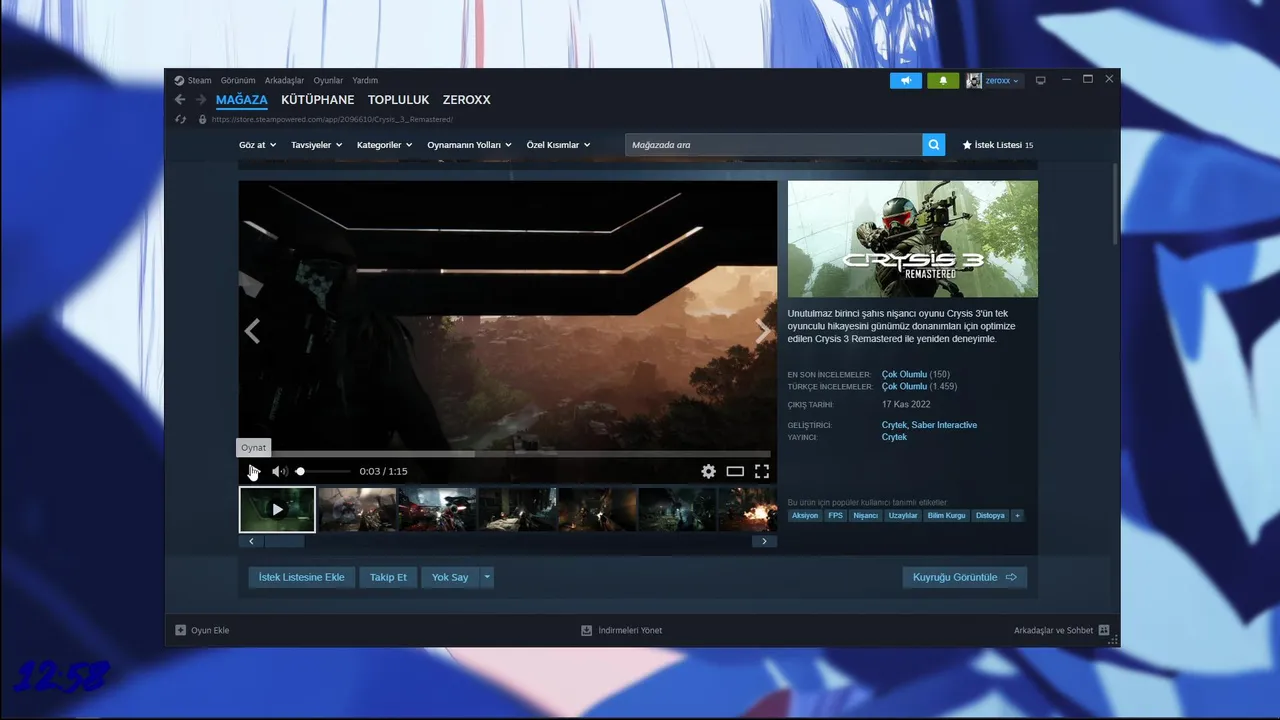Screen dimensions: 1280x720
Task: Expand the Tavsiyeler dropdown
Action: pyautogui.click(x=316, y=145)
